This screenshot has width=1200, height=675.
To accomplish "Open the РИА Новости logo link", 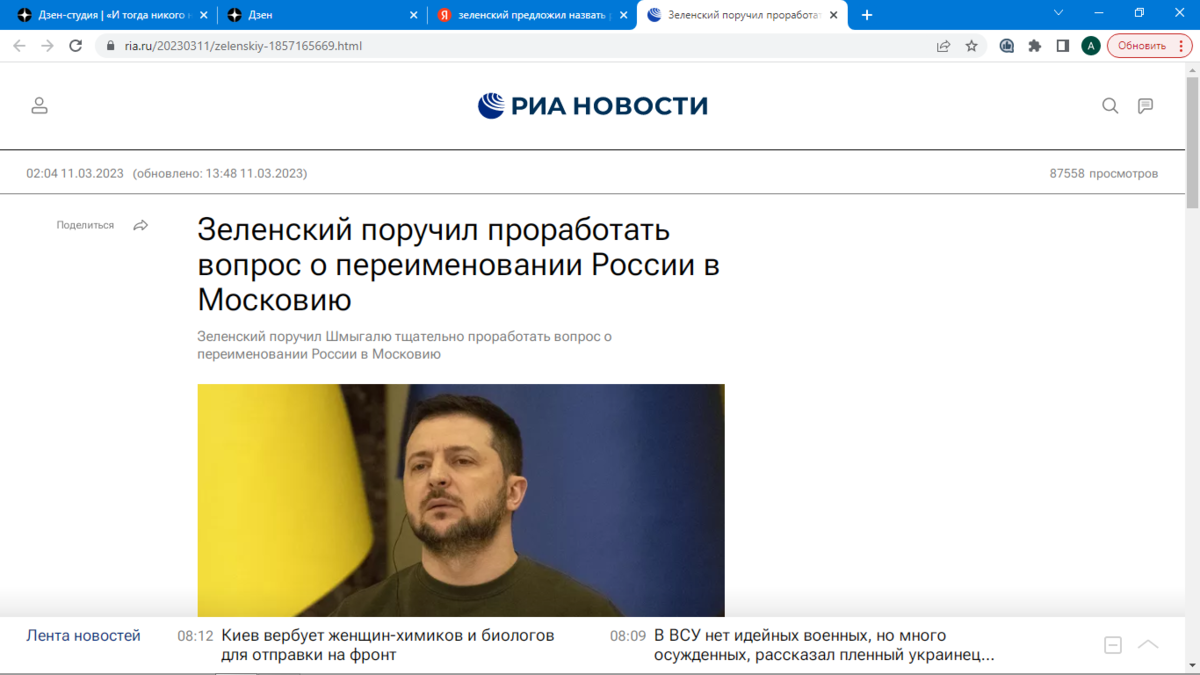I will tap(593, 105).
